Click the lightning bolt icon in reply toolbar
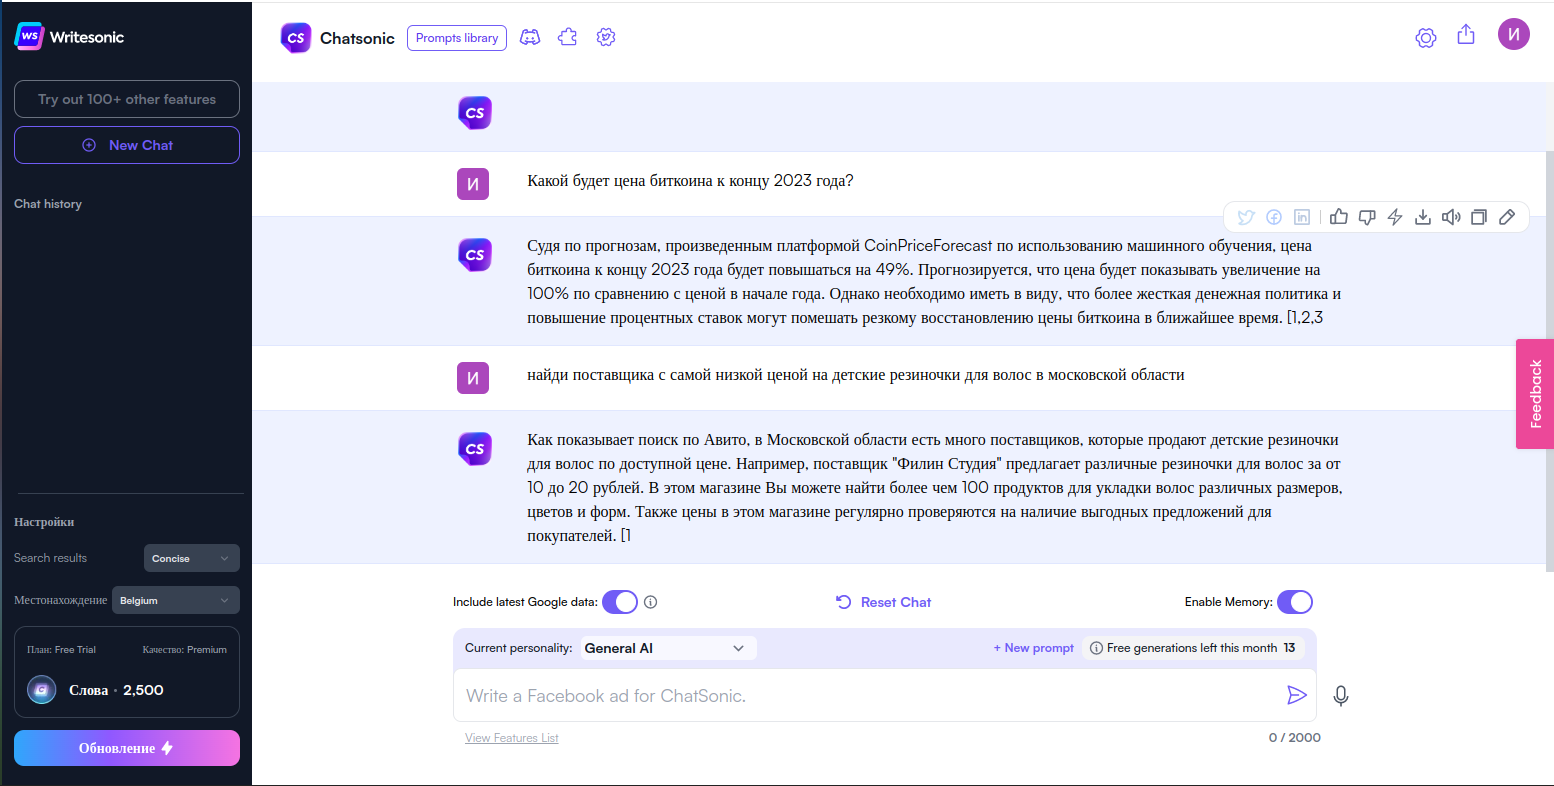 (x=1395, y=217)
